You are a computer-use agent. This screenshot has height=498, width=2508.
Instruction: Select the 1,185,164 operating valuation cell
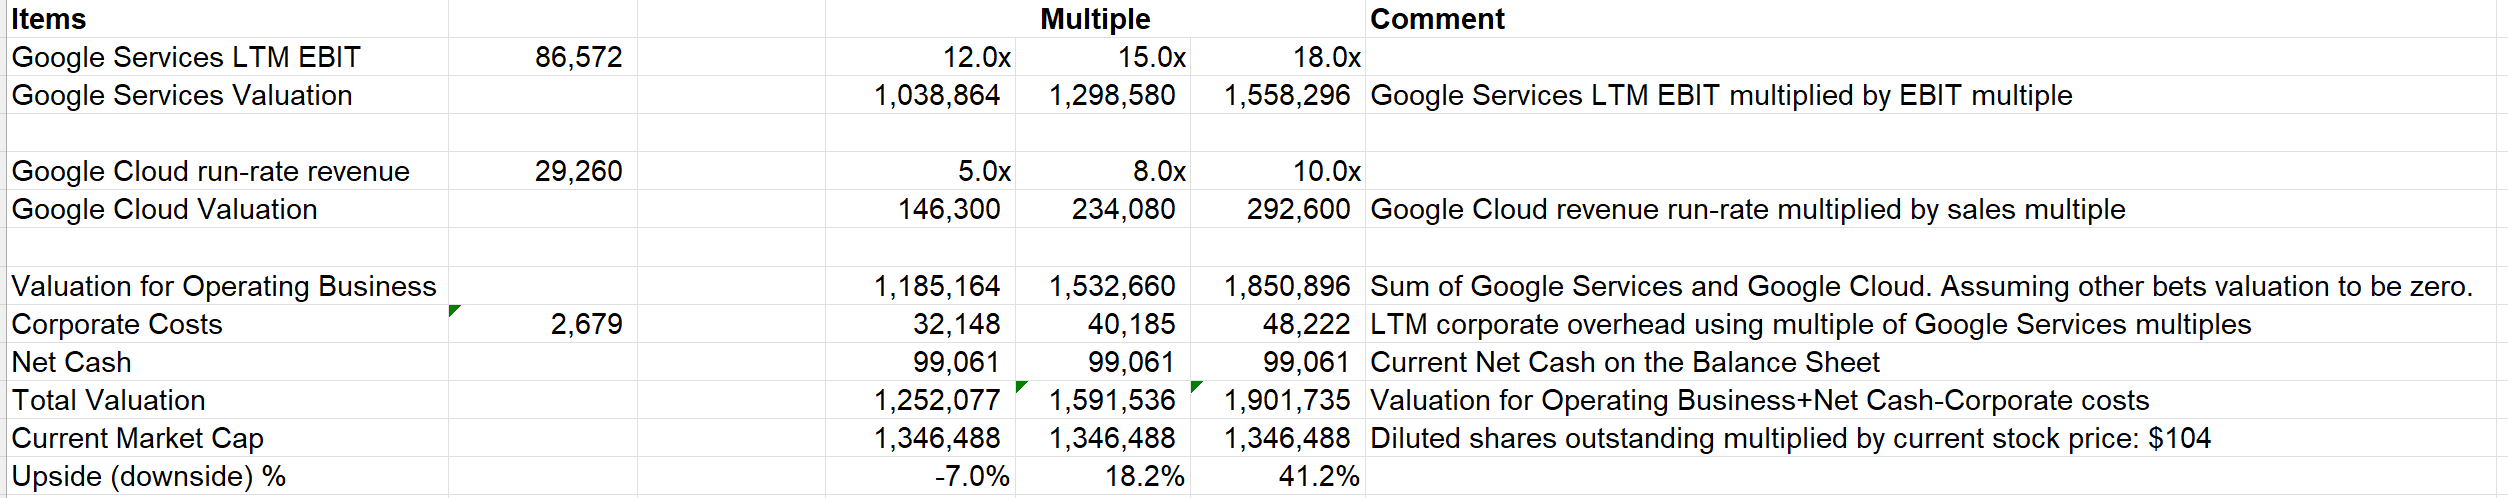tap(920, 286)
